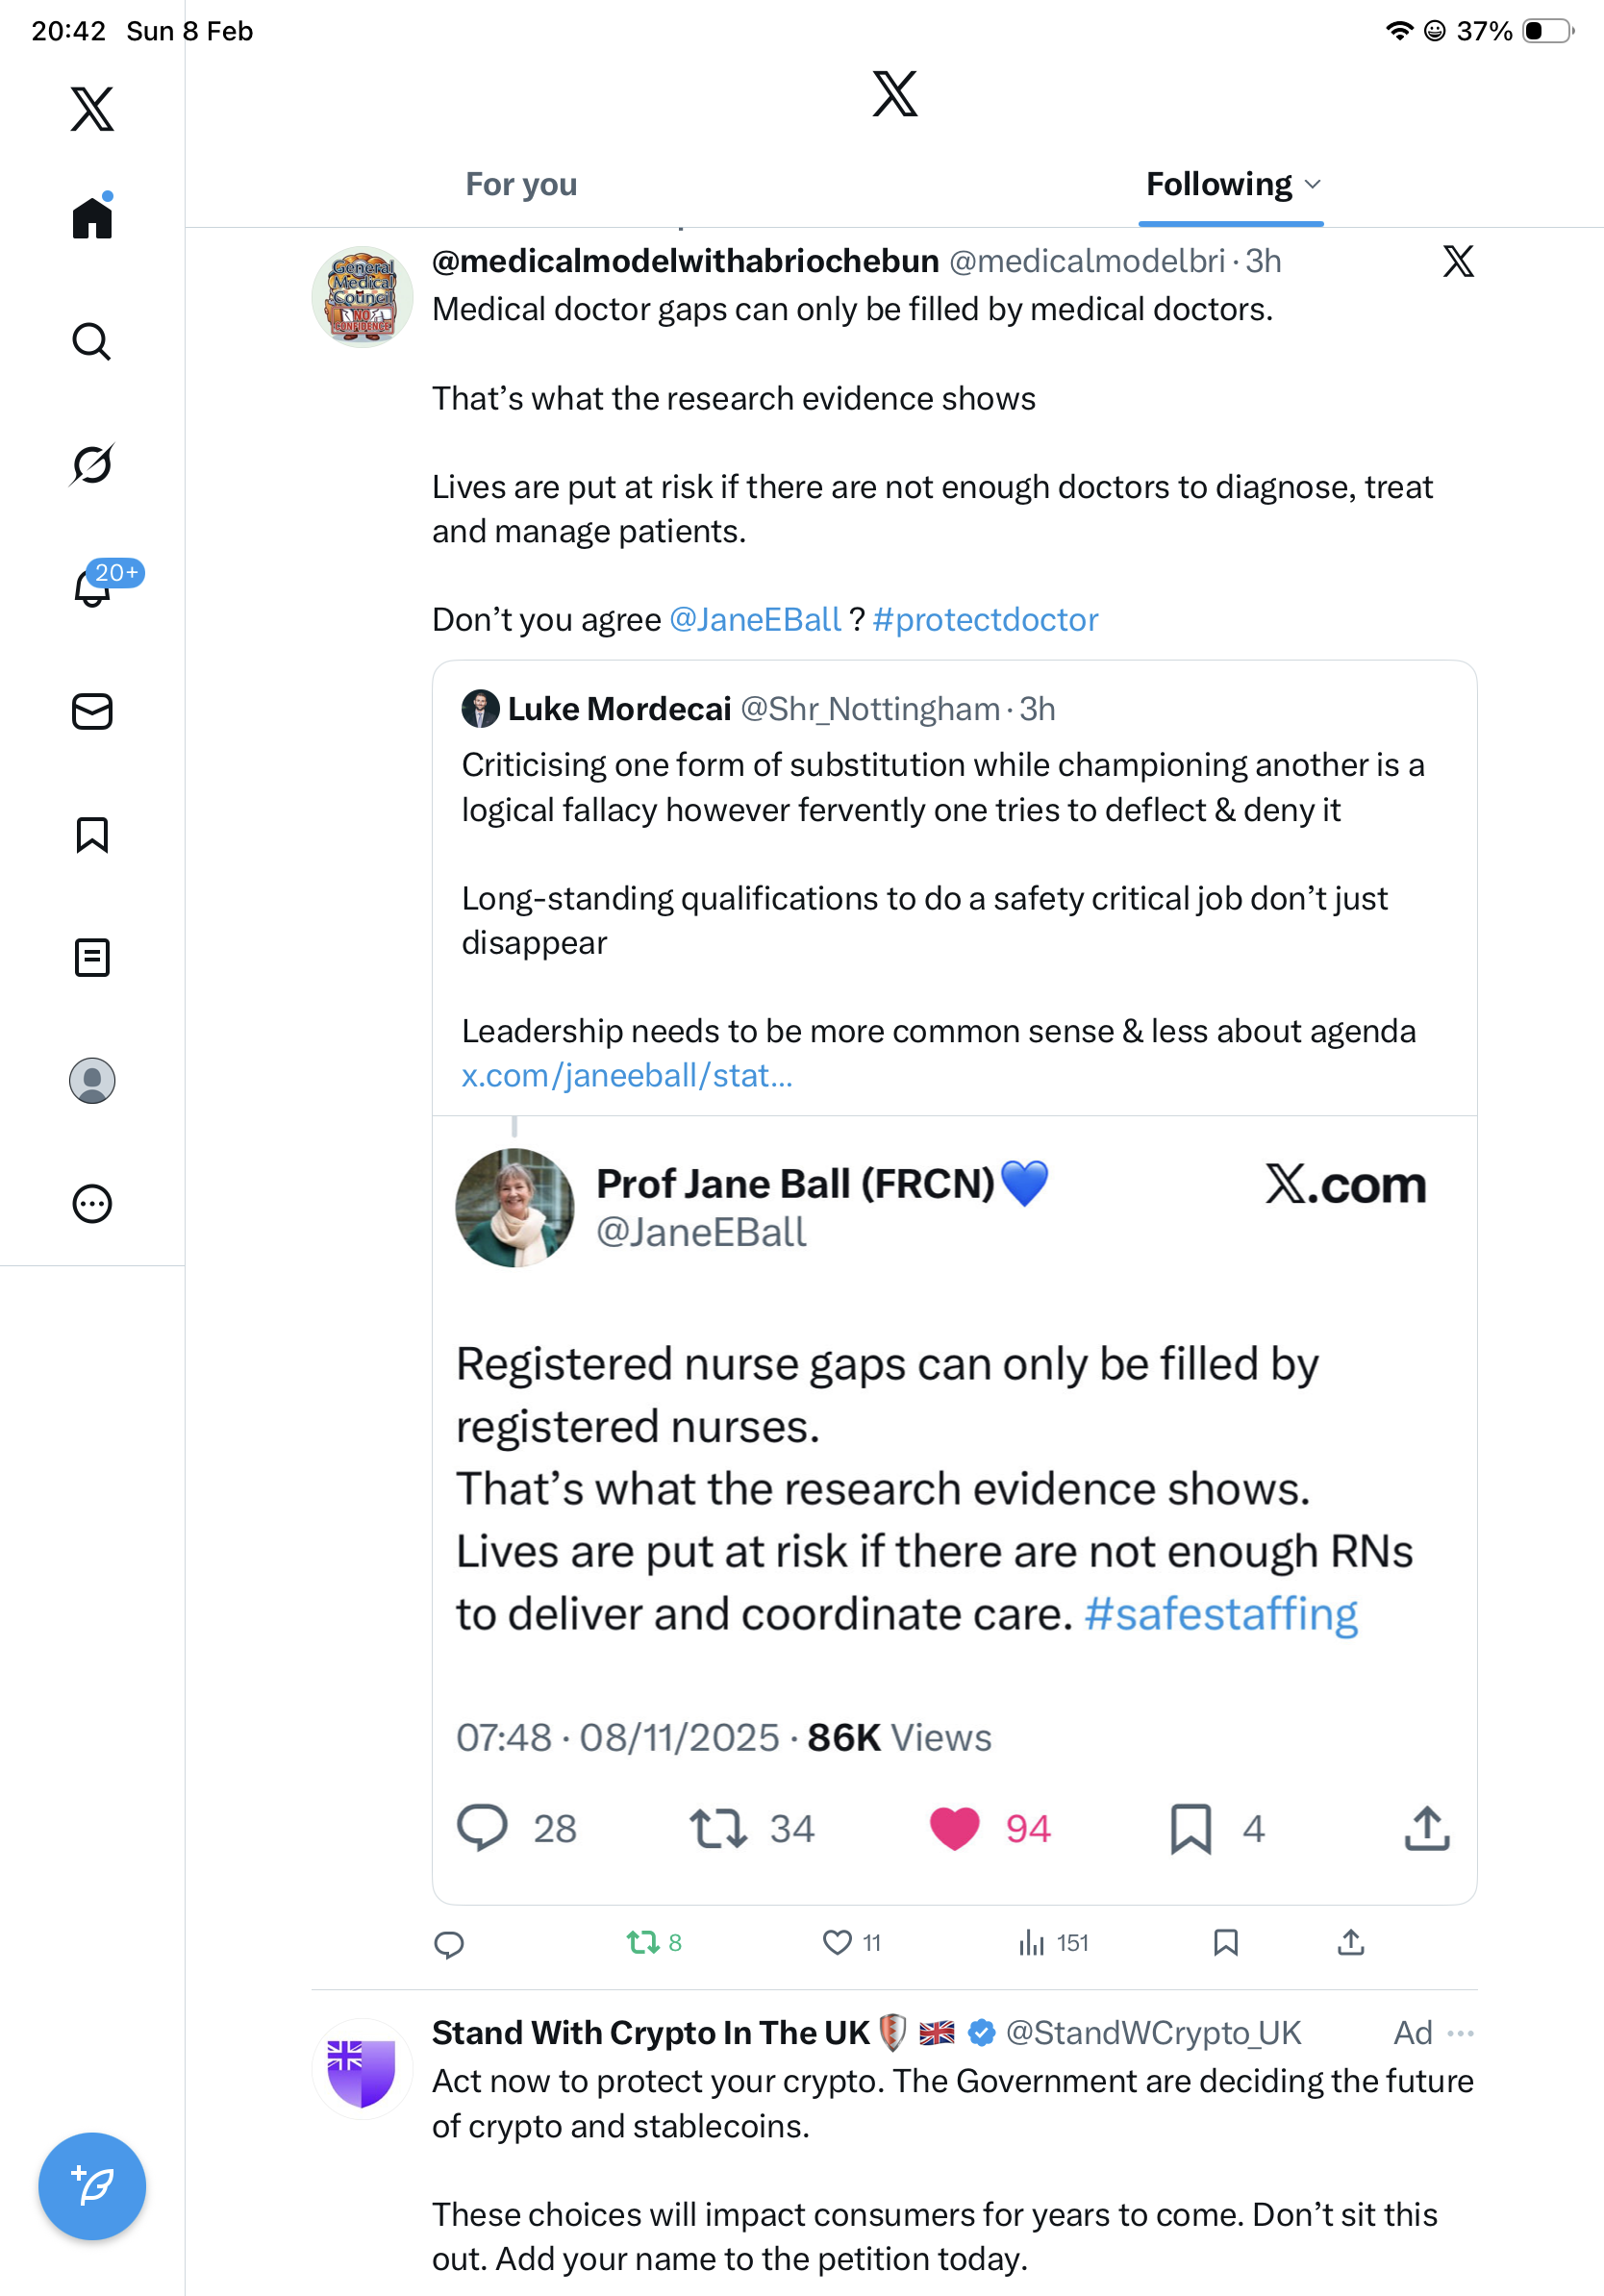Open Notifications bell with 20+ badge
This screenshot has height=2296, width=1604.
92,587
